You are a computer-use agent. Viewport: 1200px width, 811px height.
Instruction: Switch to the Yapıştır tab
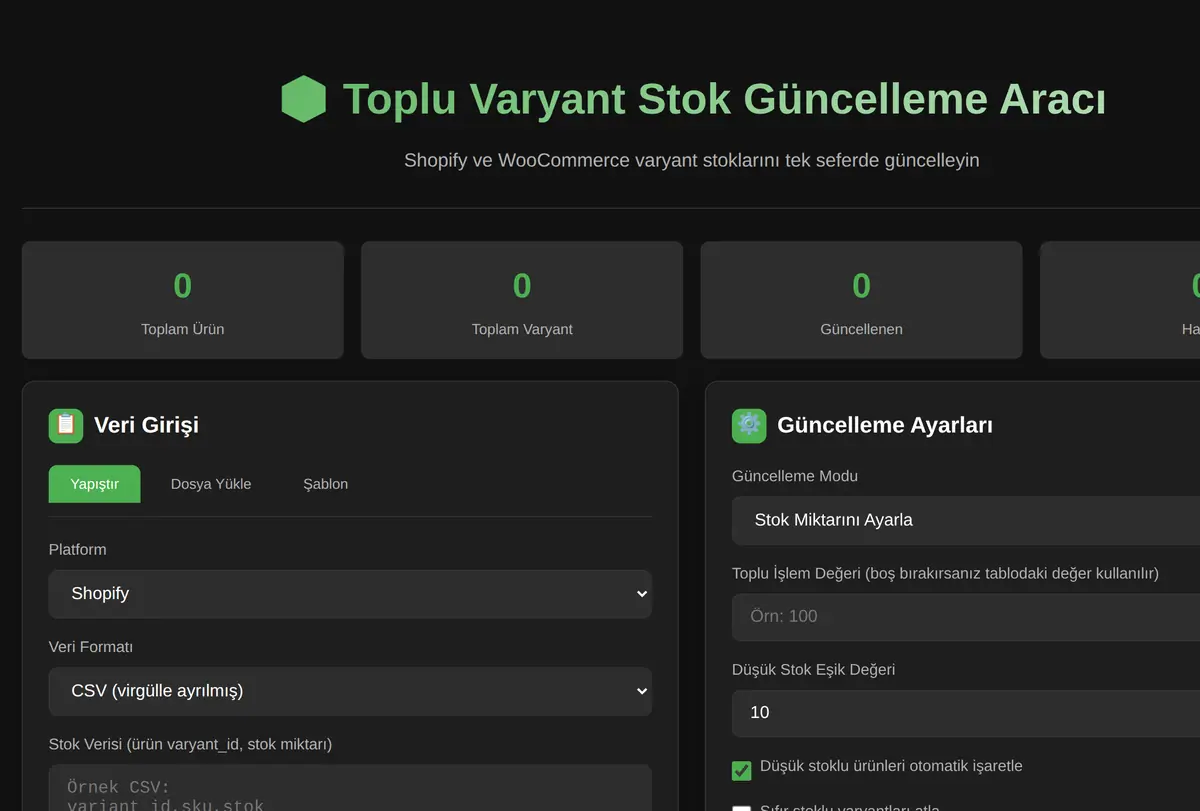(x=95, y=484)
